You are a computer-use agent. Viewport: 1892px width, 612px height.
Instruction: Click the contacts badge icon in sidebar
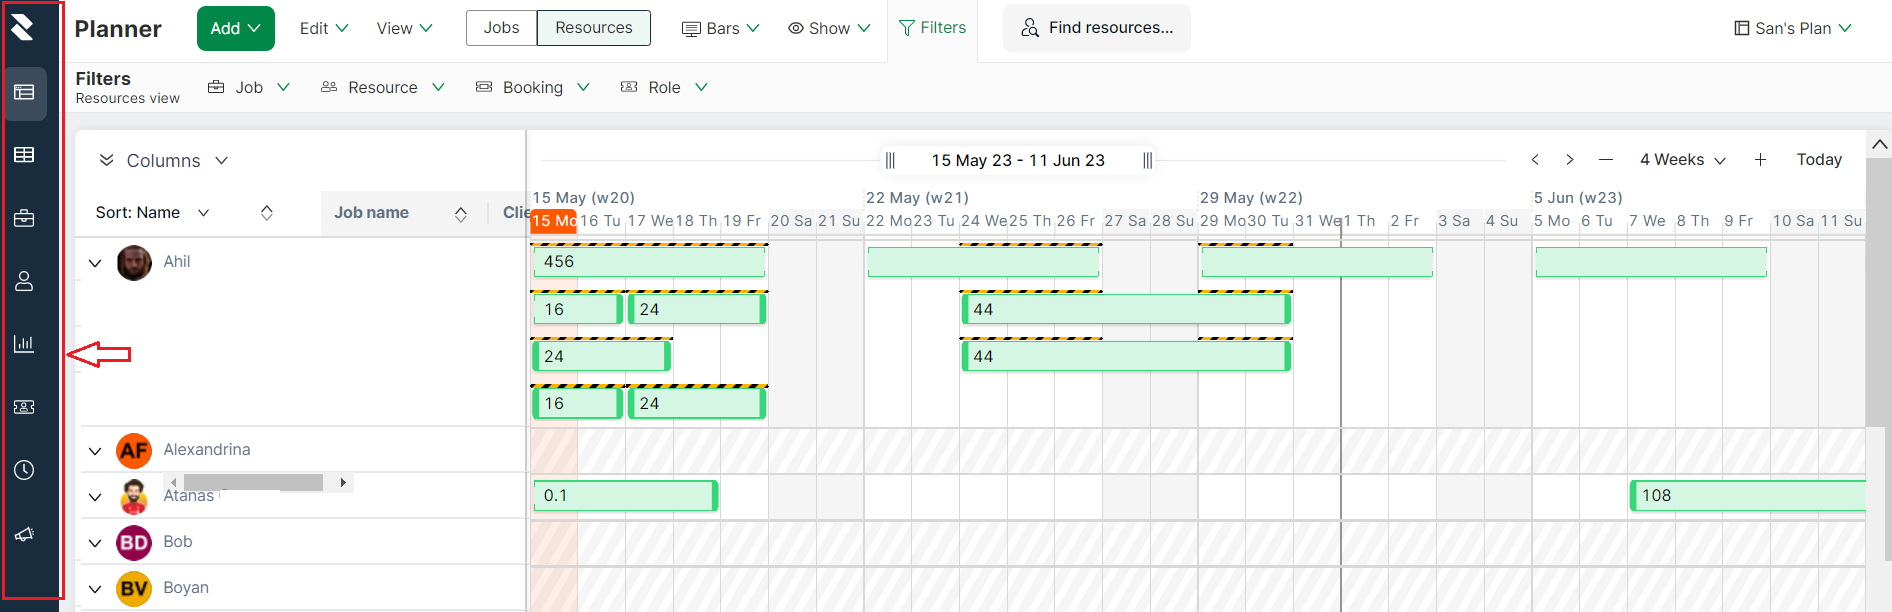(x=25, y=407)
